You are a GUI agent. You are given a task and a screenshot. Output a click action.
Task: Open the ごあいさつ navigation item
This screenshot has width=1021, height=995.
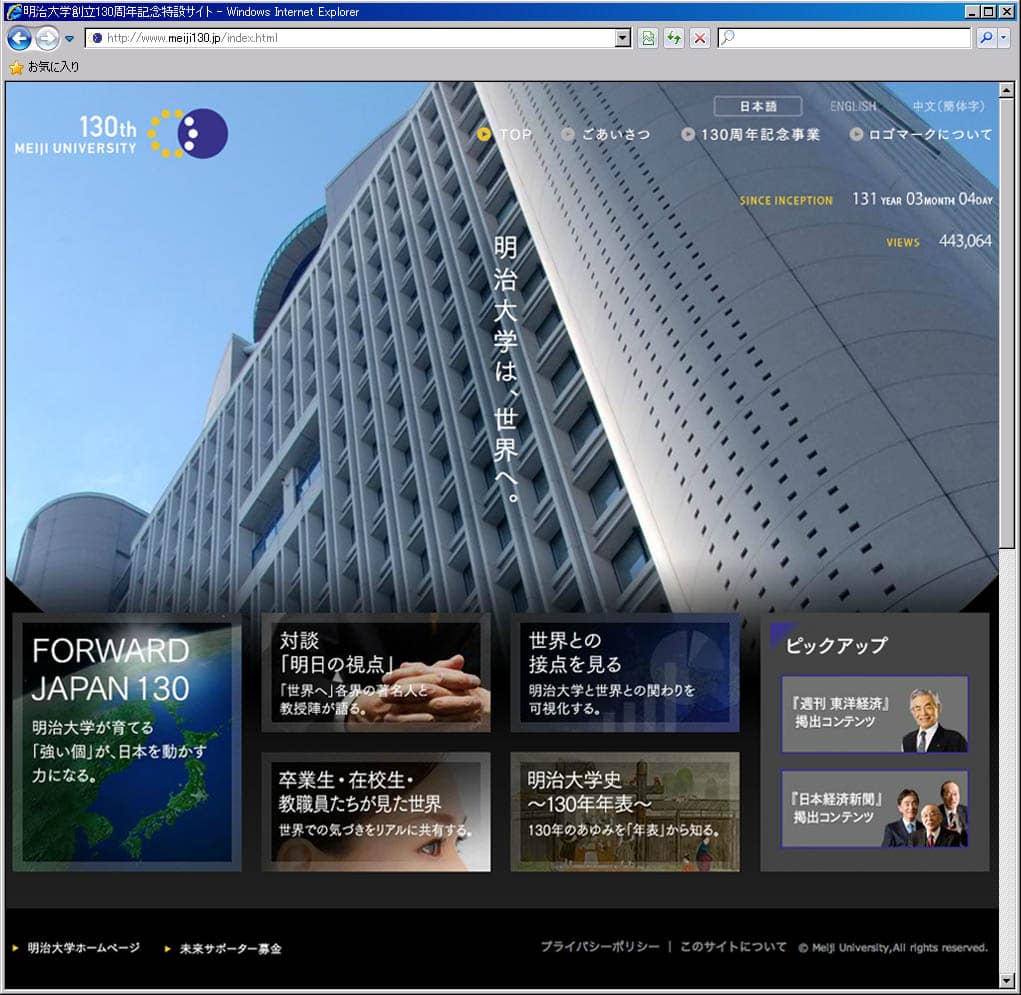point(606,134)
